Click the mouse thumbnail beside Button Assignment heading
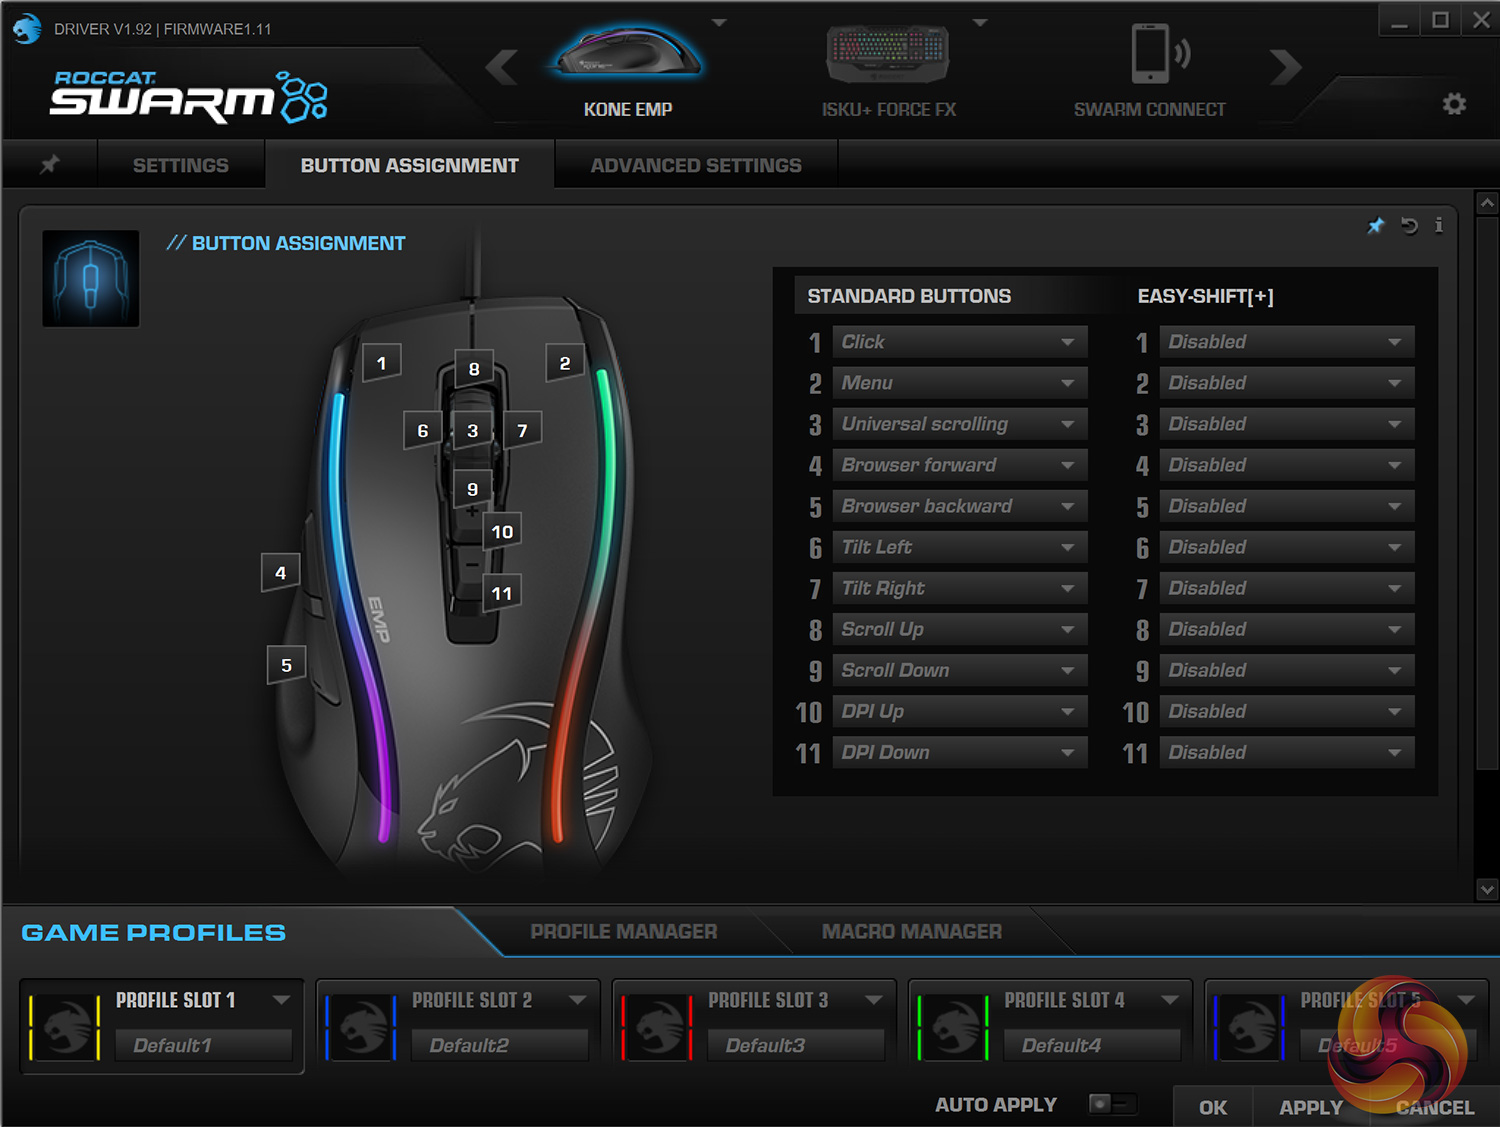This screenshot has height=1127, width=1500. [x=91, y=279]
